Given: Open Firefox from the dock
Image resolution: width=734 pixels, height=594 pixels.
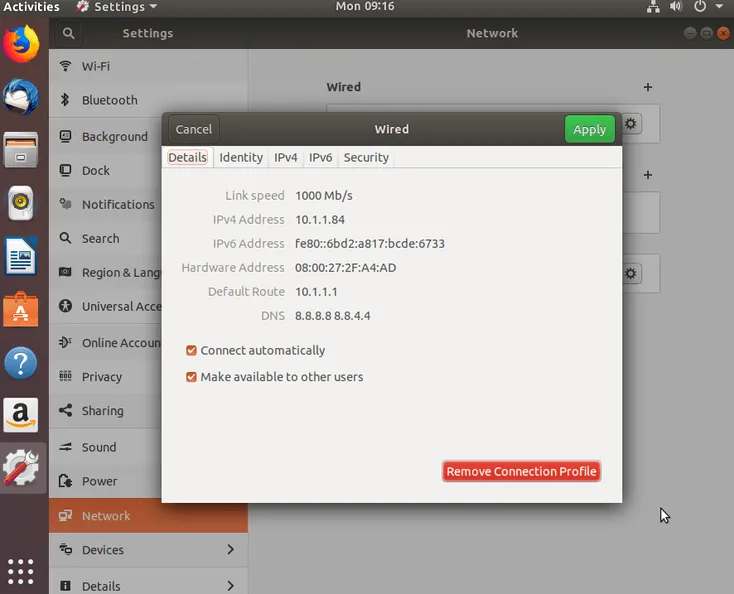Looking at the screenshot, I should point(21,44).
